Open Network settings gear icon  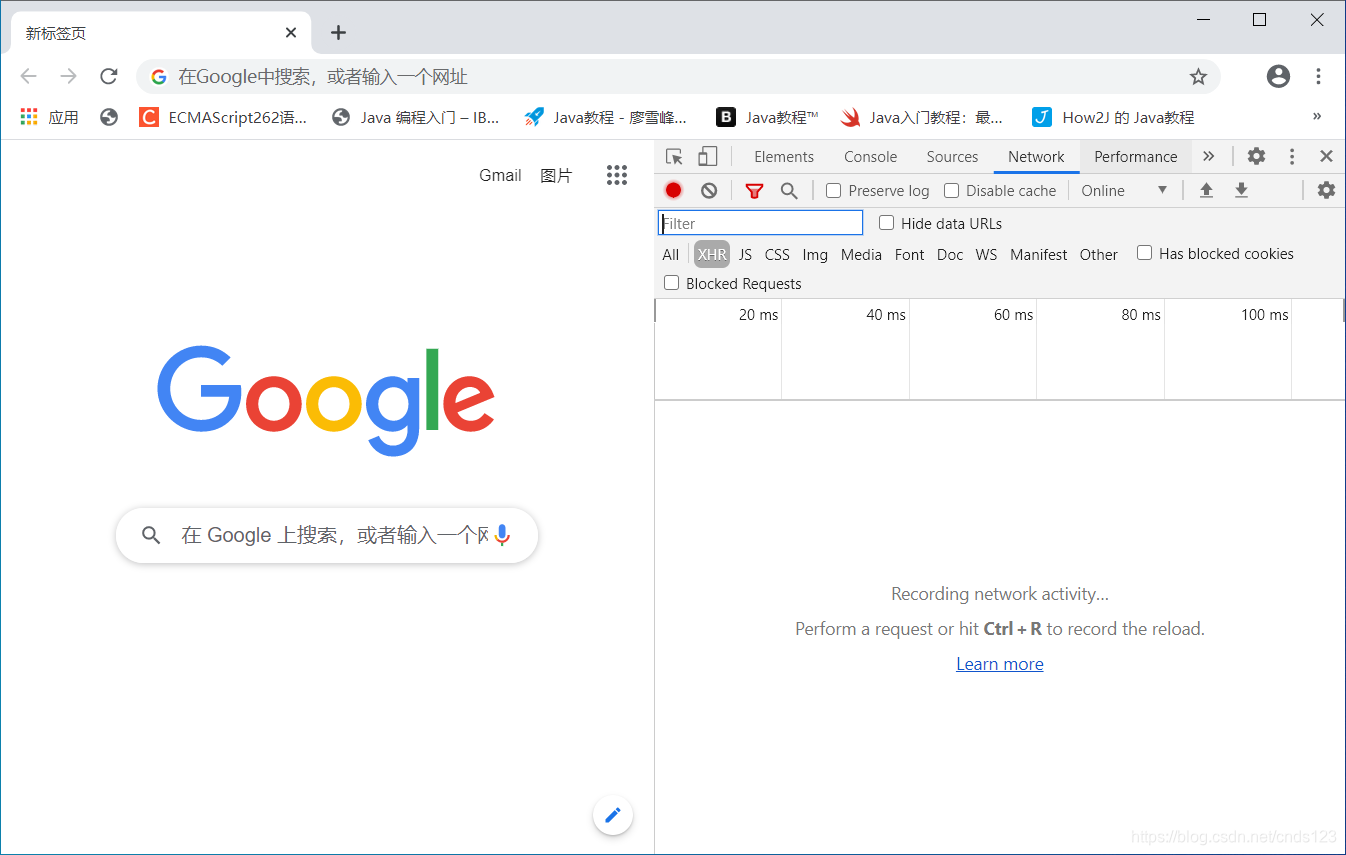tap(1326, 190)
